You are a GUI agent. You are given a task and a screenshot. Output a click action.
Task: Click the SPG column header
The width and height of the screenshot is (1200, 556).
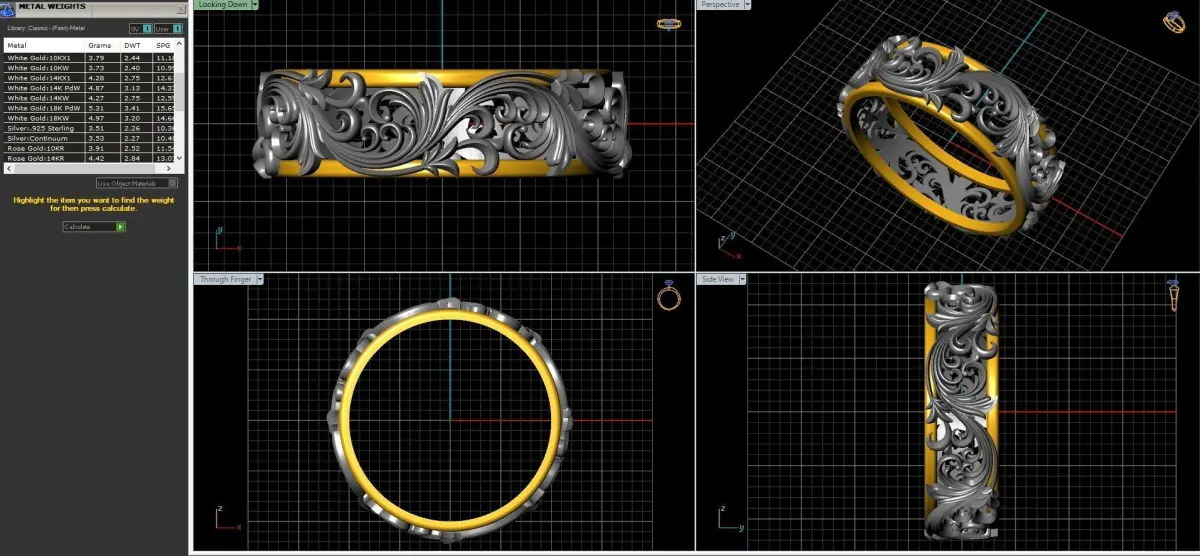click(x=164, y=45)
